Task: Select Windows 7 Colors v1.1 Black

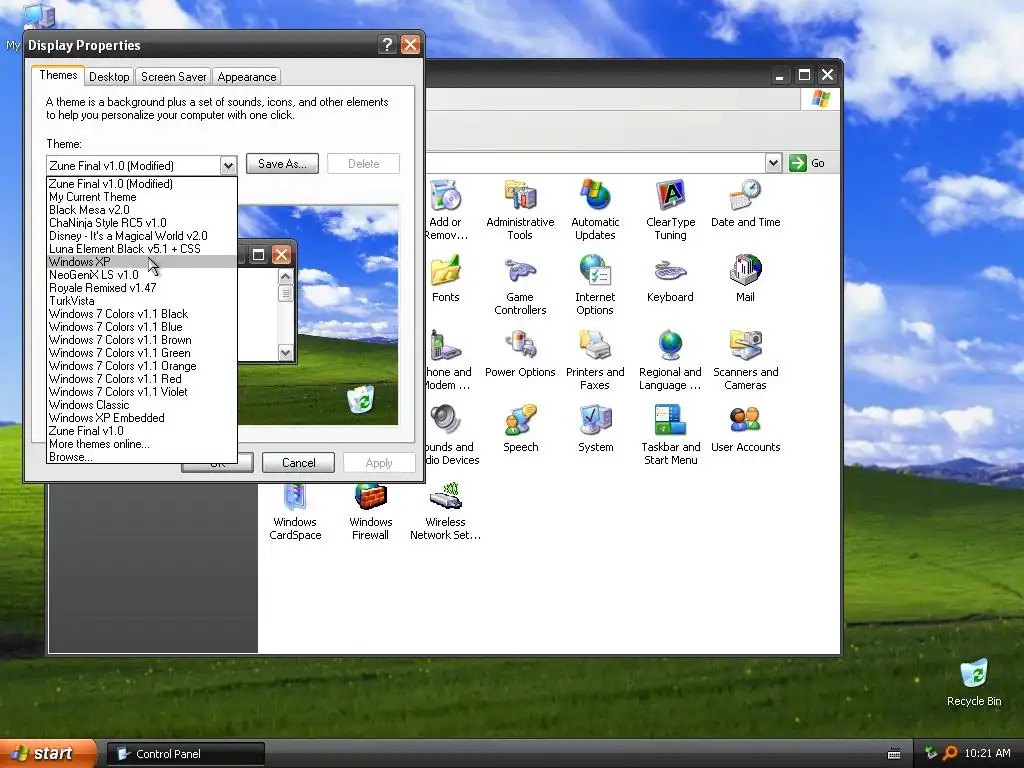Action: point(142,313)
